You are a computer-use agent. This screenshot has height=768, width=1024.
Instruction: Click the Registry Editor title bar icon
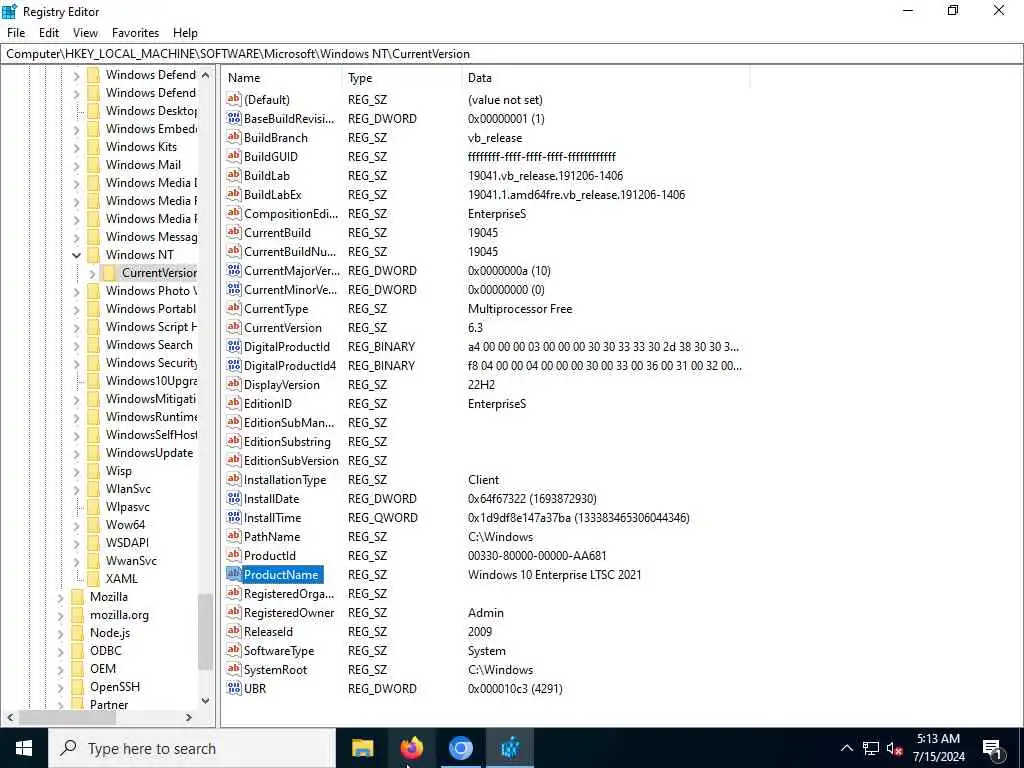[10, 11]
